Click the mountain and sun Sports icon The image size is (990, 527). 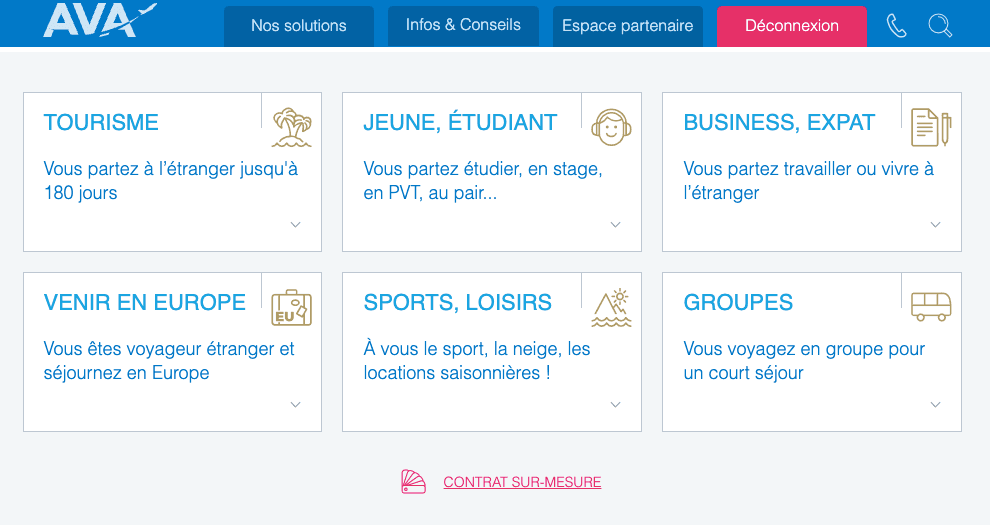click(611, 308)
